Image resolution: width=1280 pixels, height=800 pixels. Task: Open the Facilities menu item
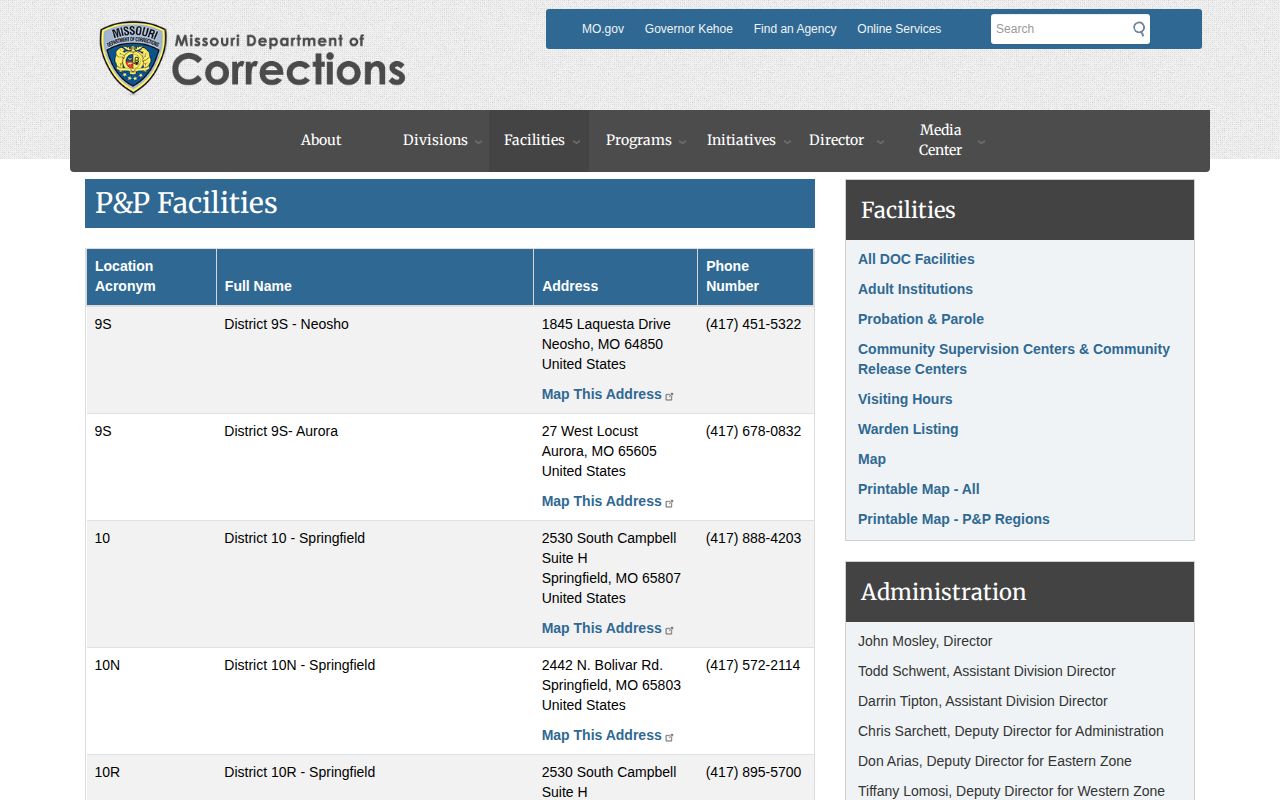click(534, 140)
